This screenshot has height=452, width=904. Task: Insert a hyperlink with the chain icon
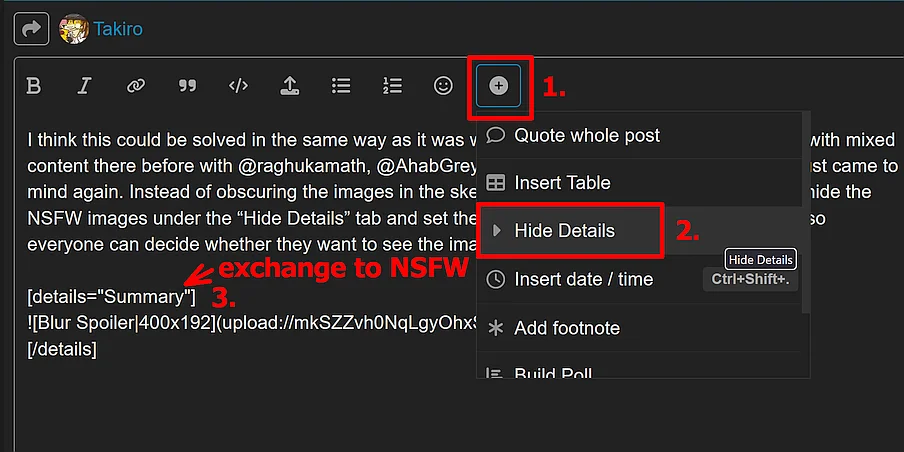pos(135,86)
